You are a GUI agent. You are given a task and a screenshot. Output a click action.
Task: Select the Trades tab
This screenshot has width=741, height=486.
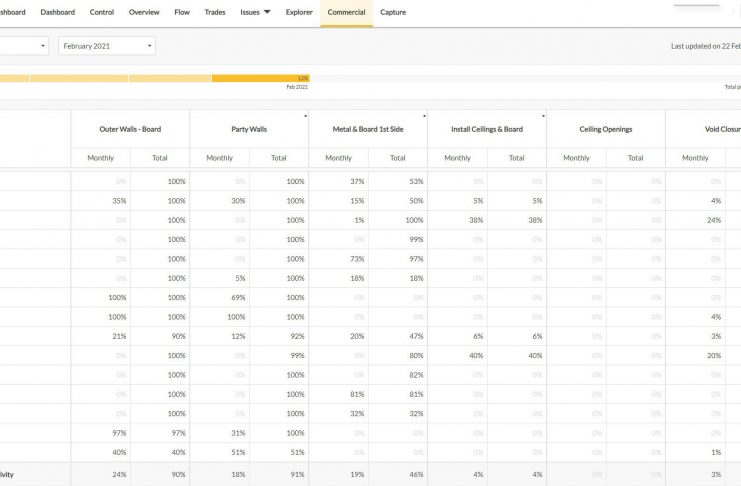214,12
